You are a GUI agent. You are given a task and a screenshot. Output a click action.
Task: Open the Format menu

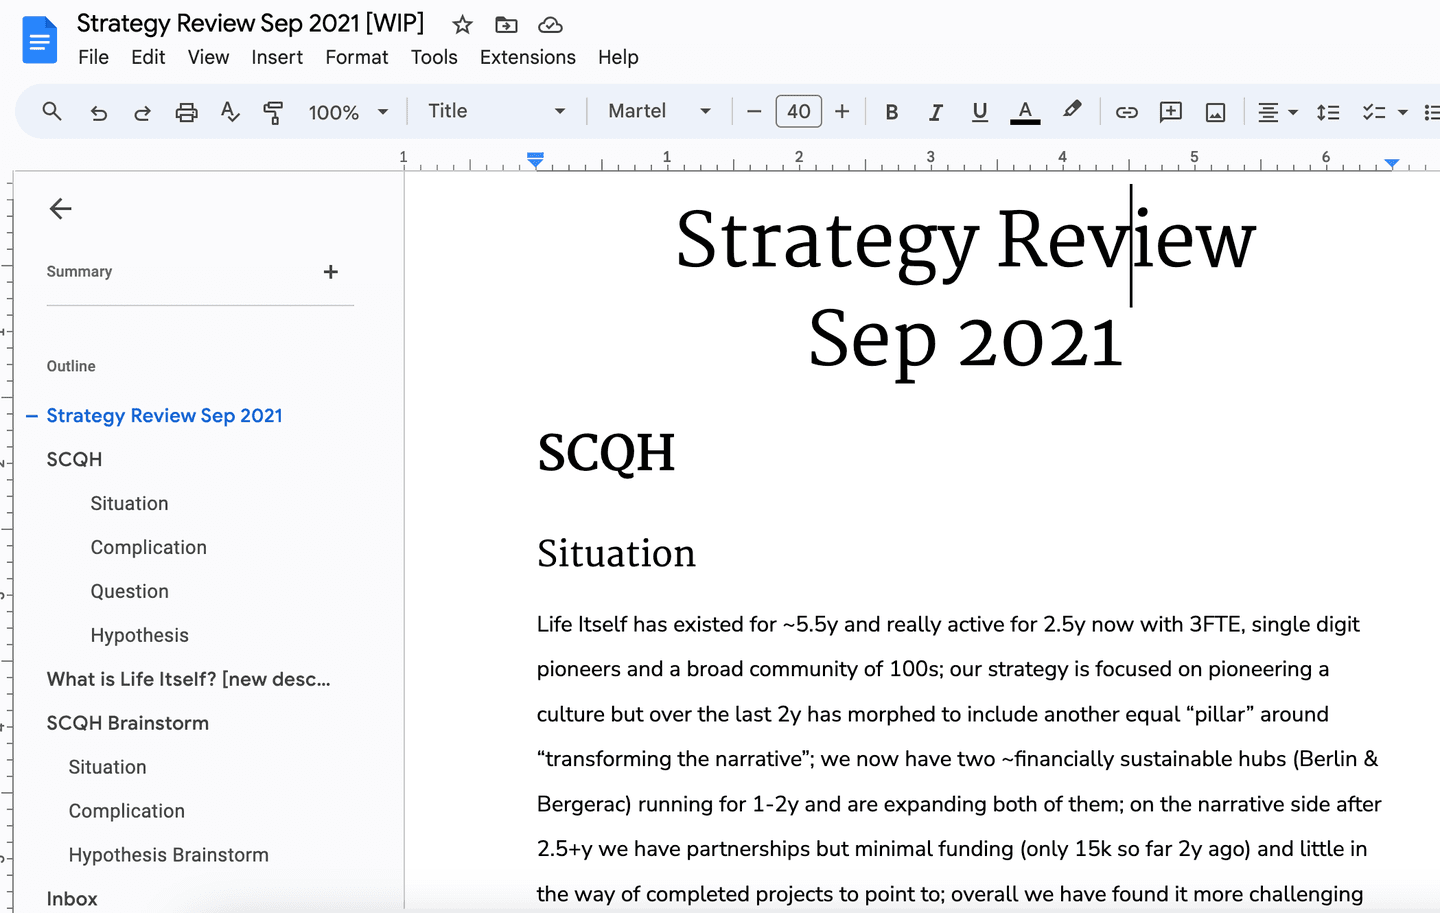(x=357, y=57)
